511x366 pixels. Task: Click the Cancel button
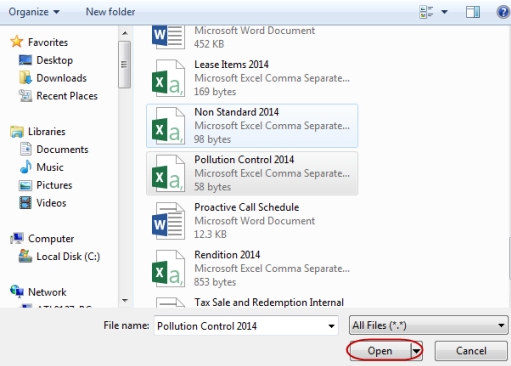pyautogui.click(x=471, y=351)
